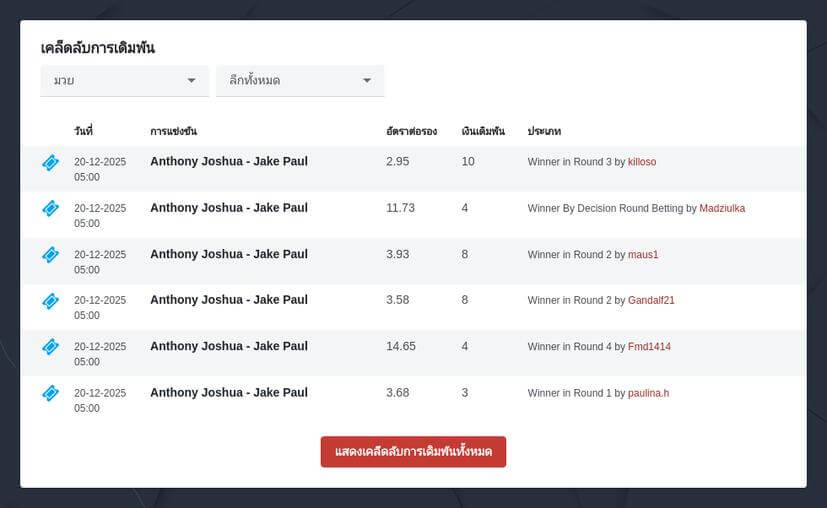Select the Joshua - Jake Paul match at odds 14.65
This screenshot has width=827, height=508.
(229, 346)
